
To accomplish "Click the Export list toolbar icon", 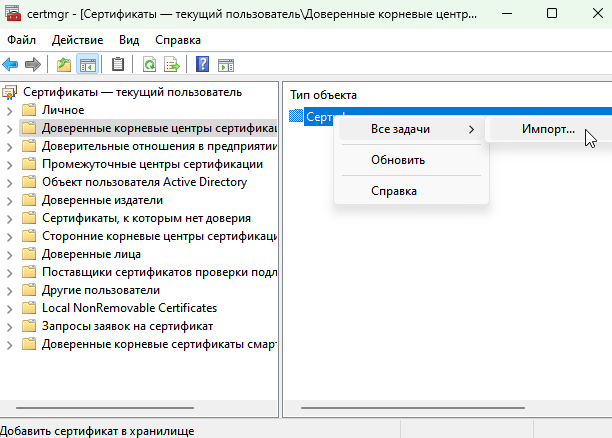I will pyautogui.click(x=171, y=65).
